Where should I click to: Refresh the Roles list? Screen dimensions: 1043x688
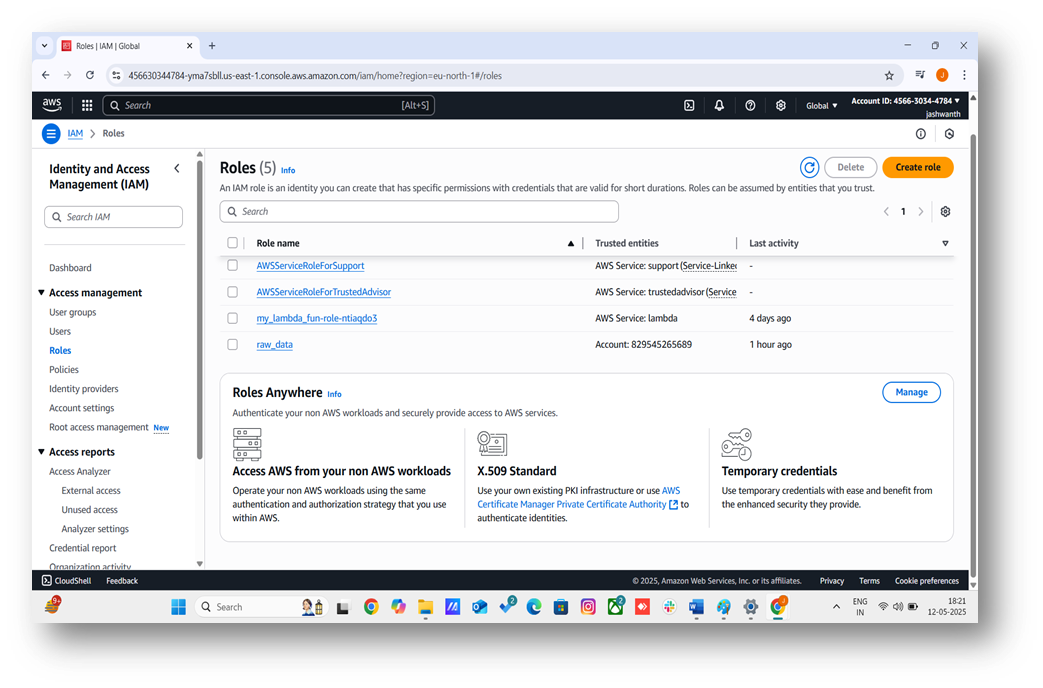pyautogui.click(x=809, y=168)
